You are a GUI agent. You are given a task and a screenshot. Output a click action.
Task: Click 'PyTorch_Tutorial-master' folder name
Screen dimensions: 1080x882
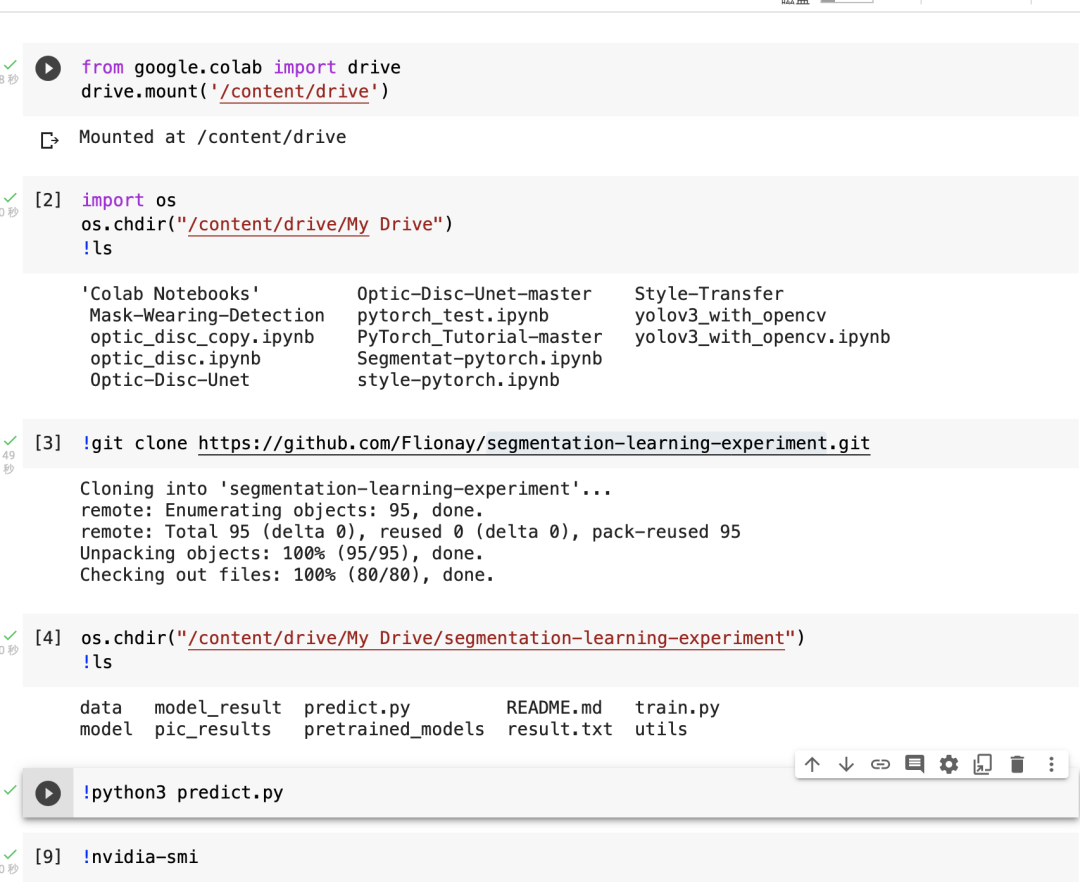tap(479, 337)
